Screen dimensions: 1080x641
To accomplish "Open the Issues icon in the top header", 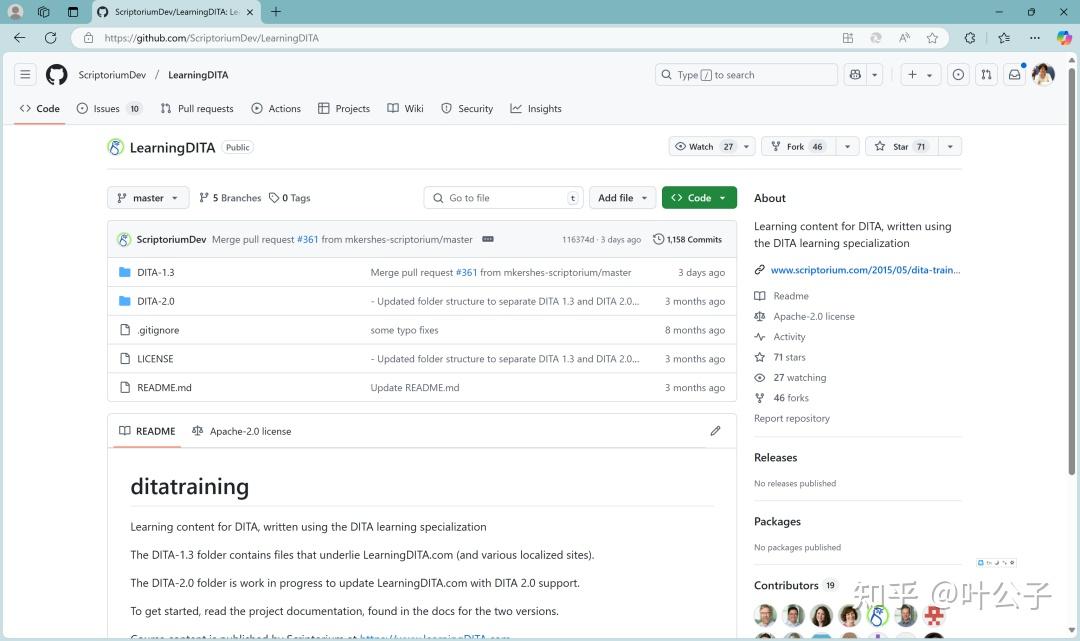I will click(958, 74).
